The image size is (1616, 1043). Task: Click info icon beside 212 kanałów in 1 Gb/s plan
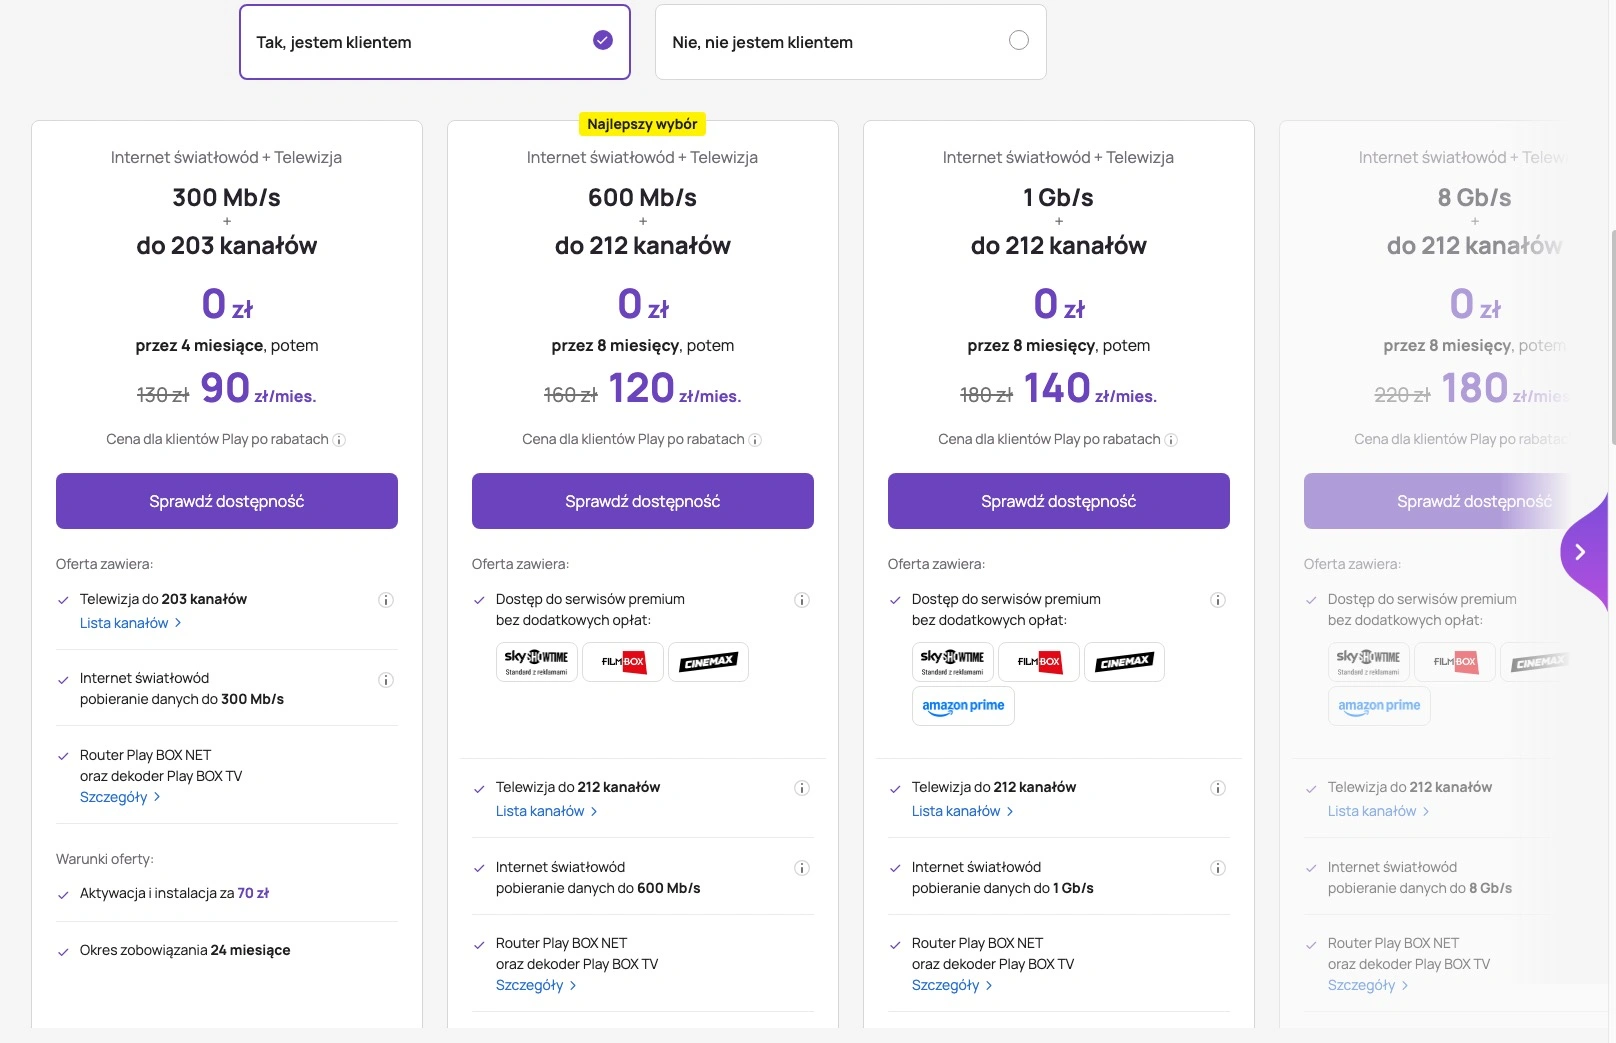coord(1218,788)
